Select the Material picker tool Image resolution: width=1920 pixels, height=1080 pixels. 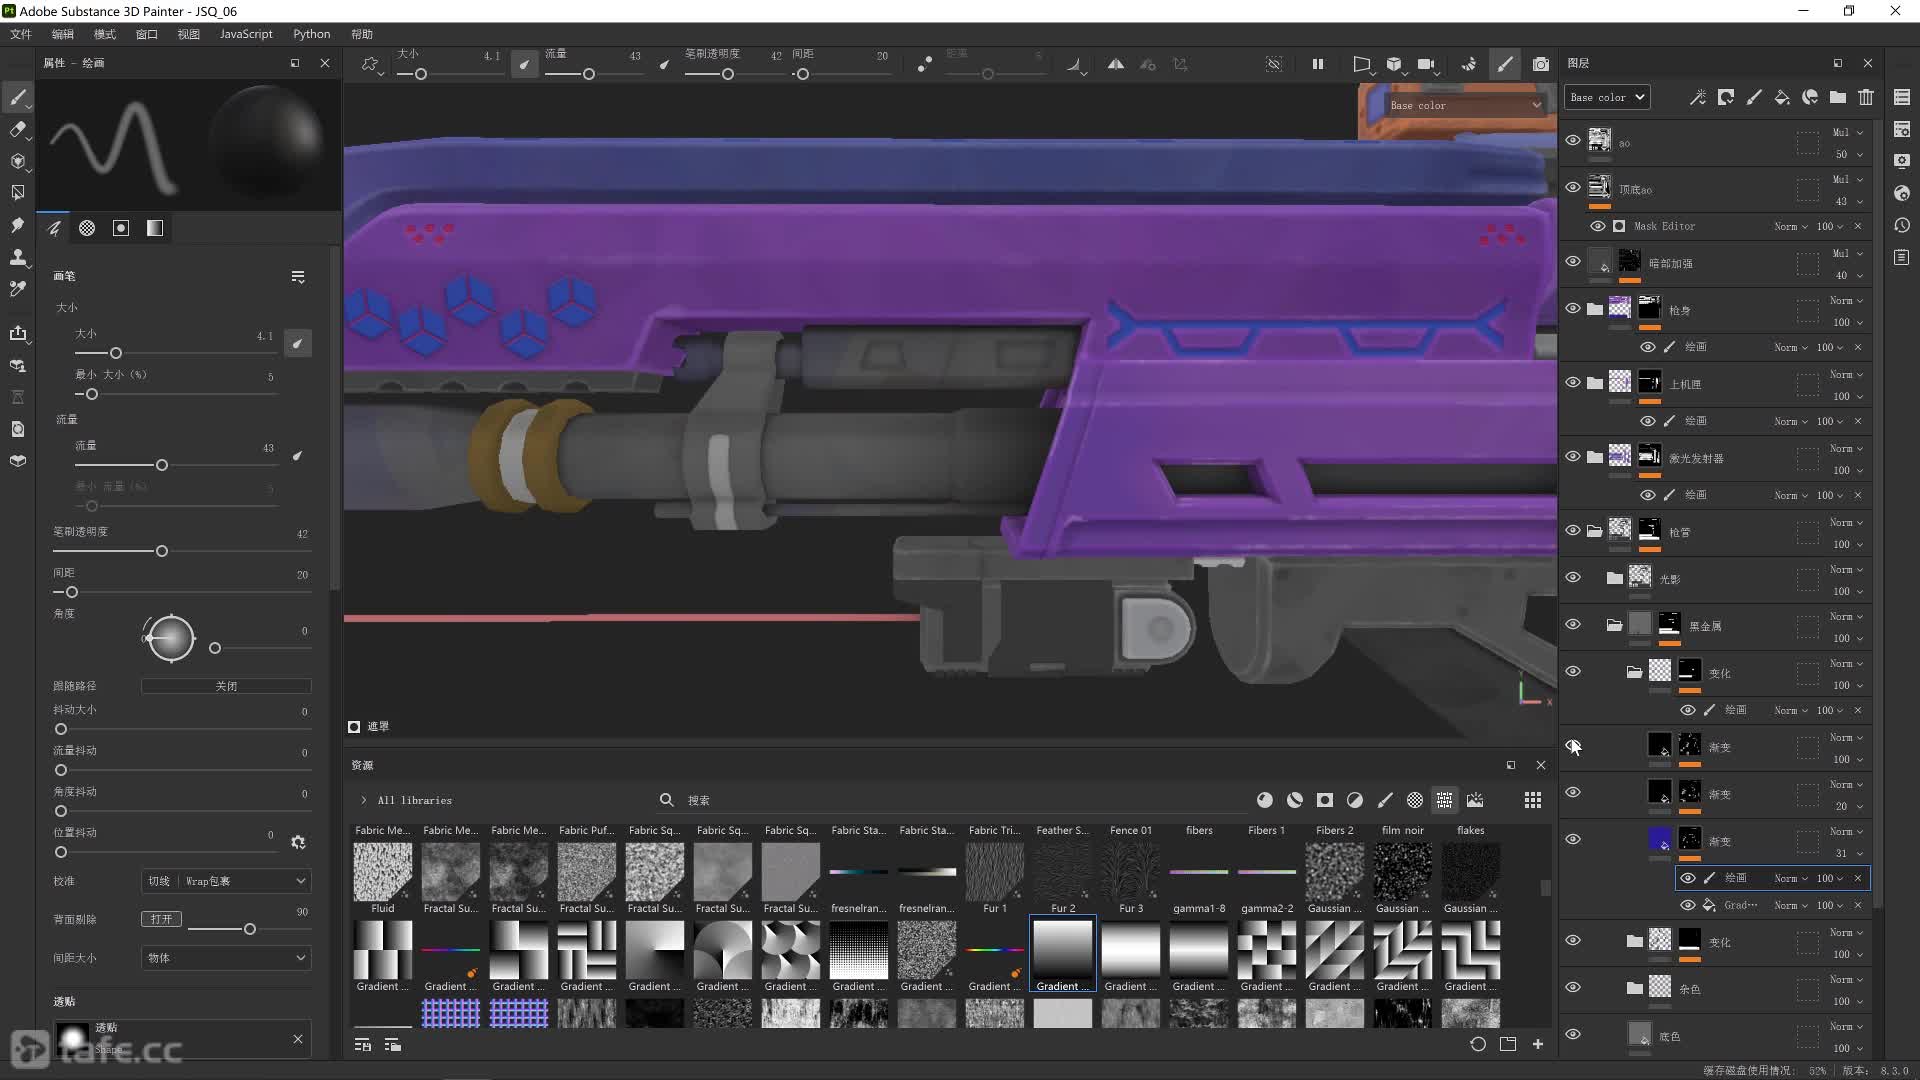pyautogui.click(x=17, y=289)
